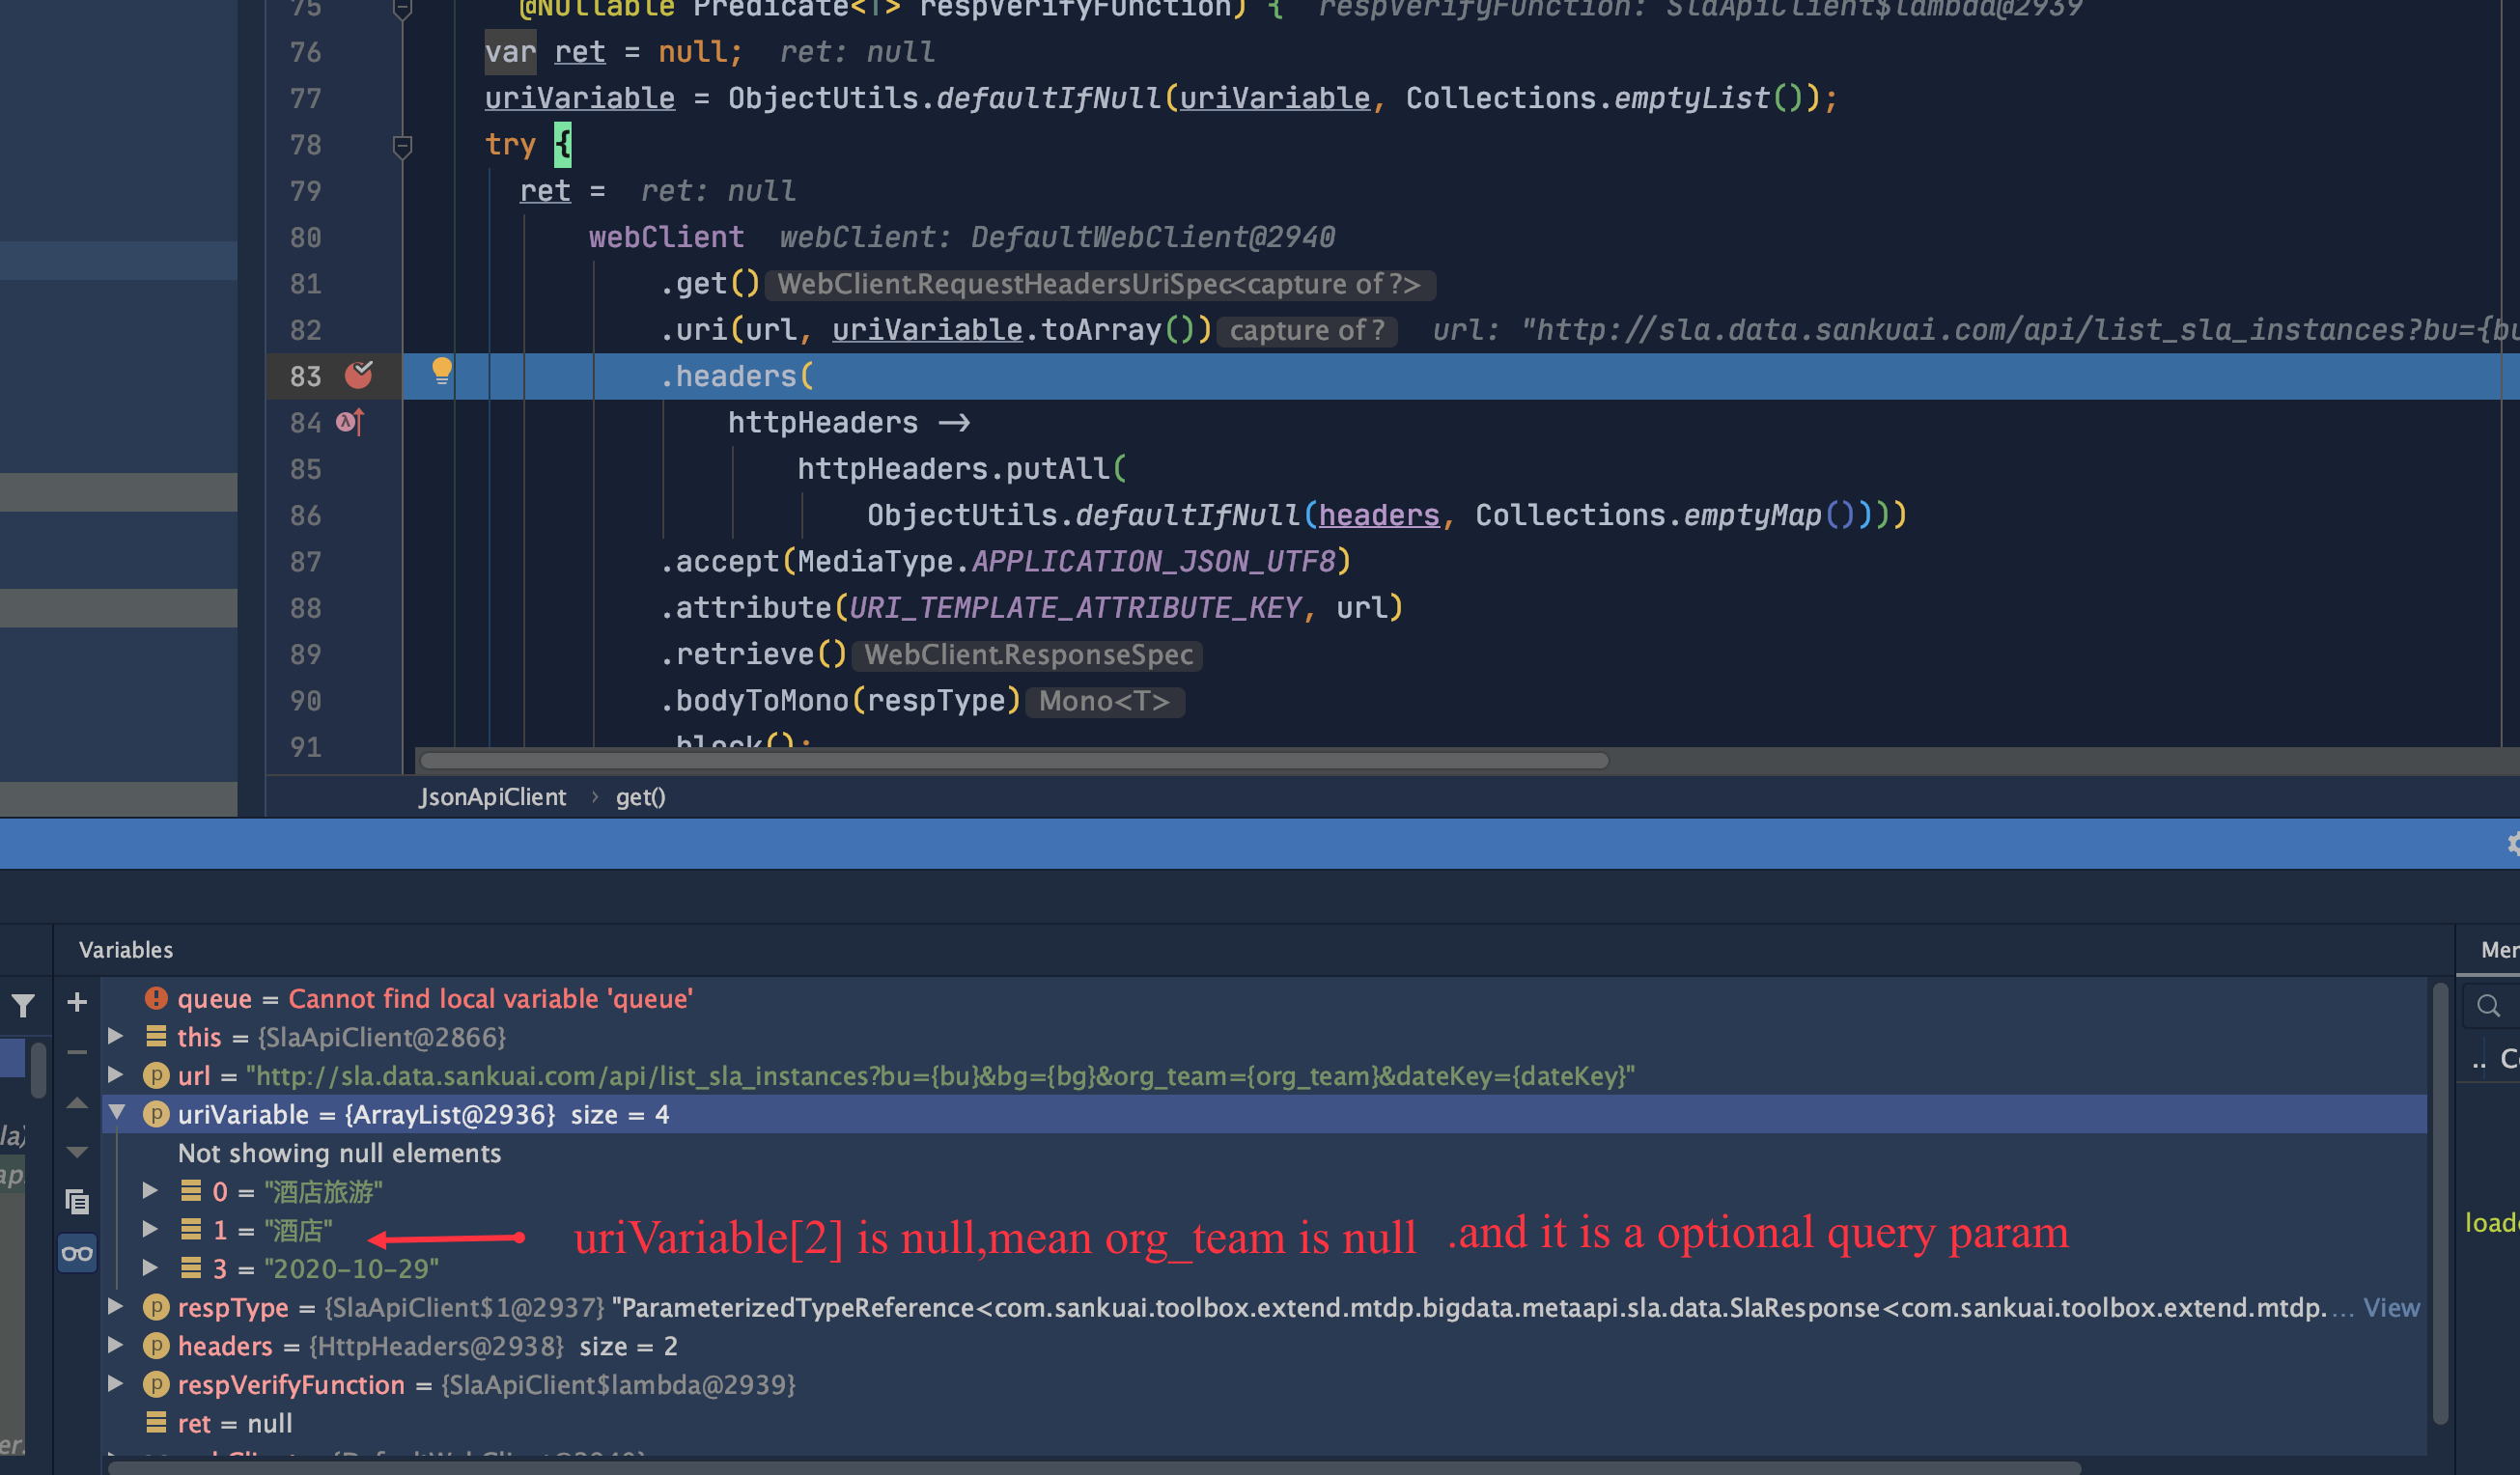Click the Variables panel vertical scrollbar
Image resolution: width=2520 pixels, height=1475 pixels.
coord(2440,1205)
